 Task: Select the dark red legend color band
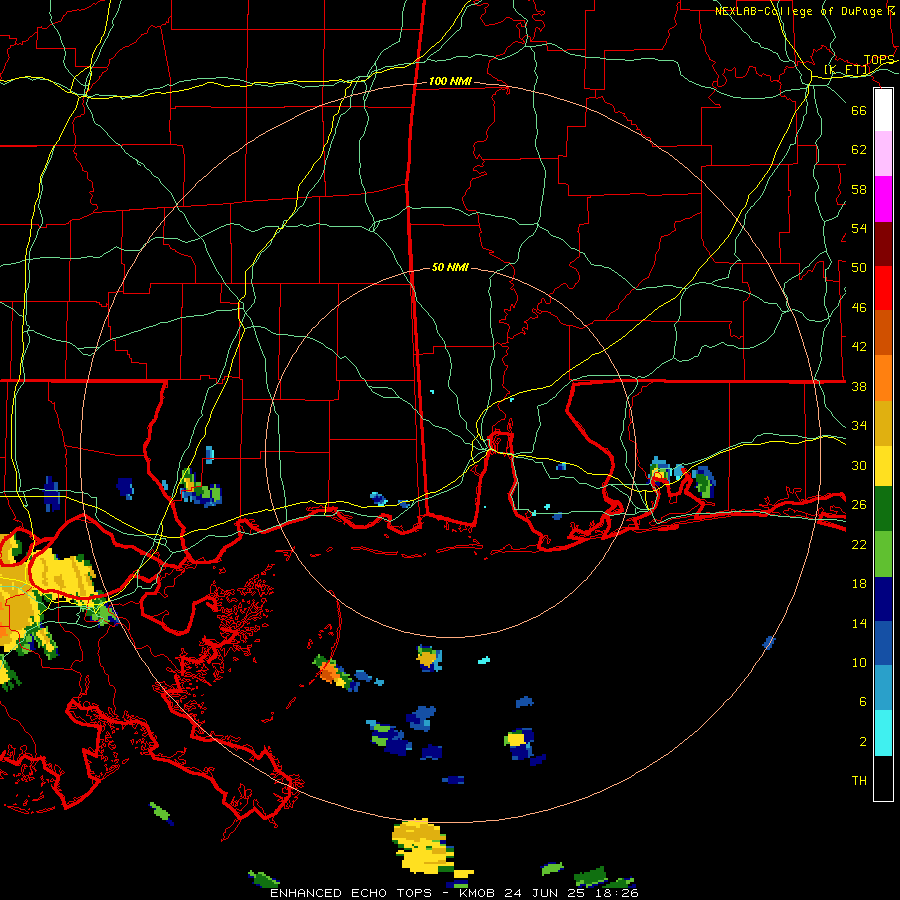pos(883,243)
